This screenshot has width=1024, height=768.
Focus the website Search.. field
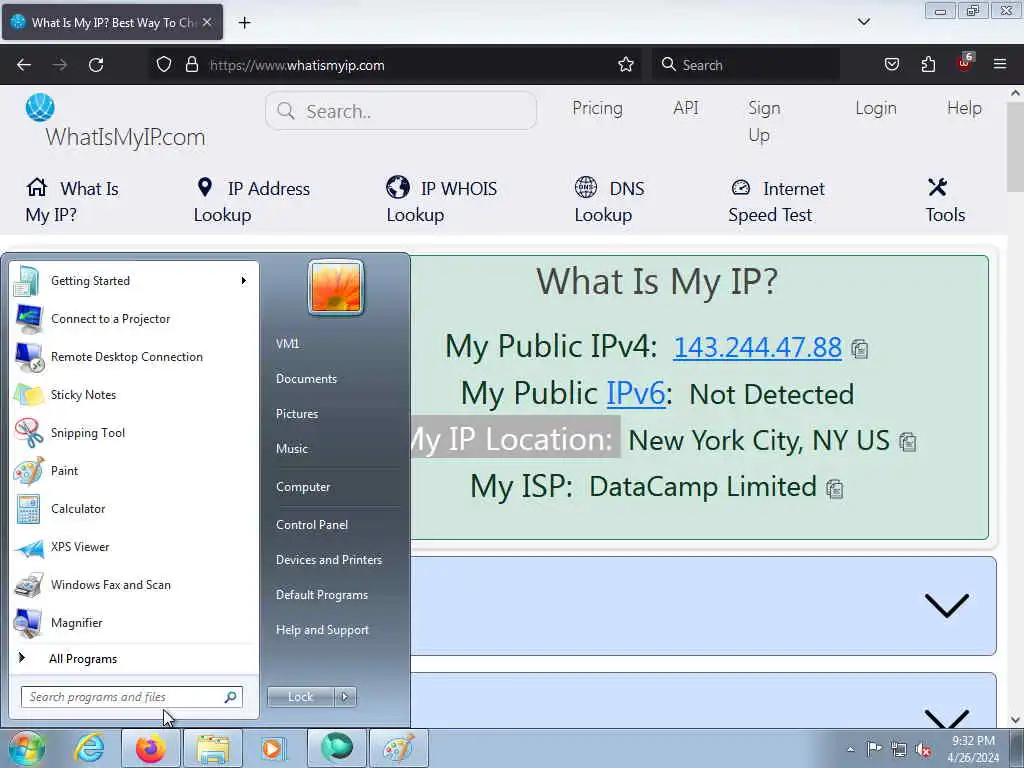pos(401,111)
